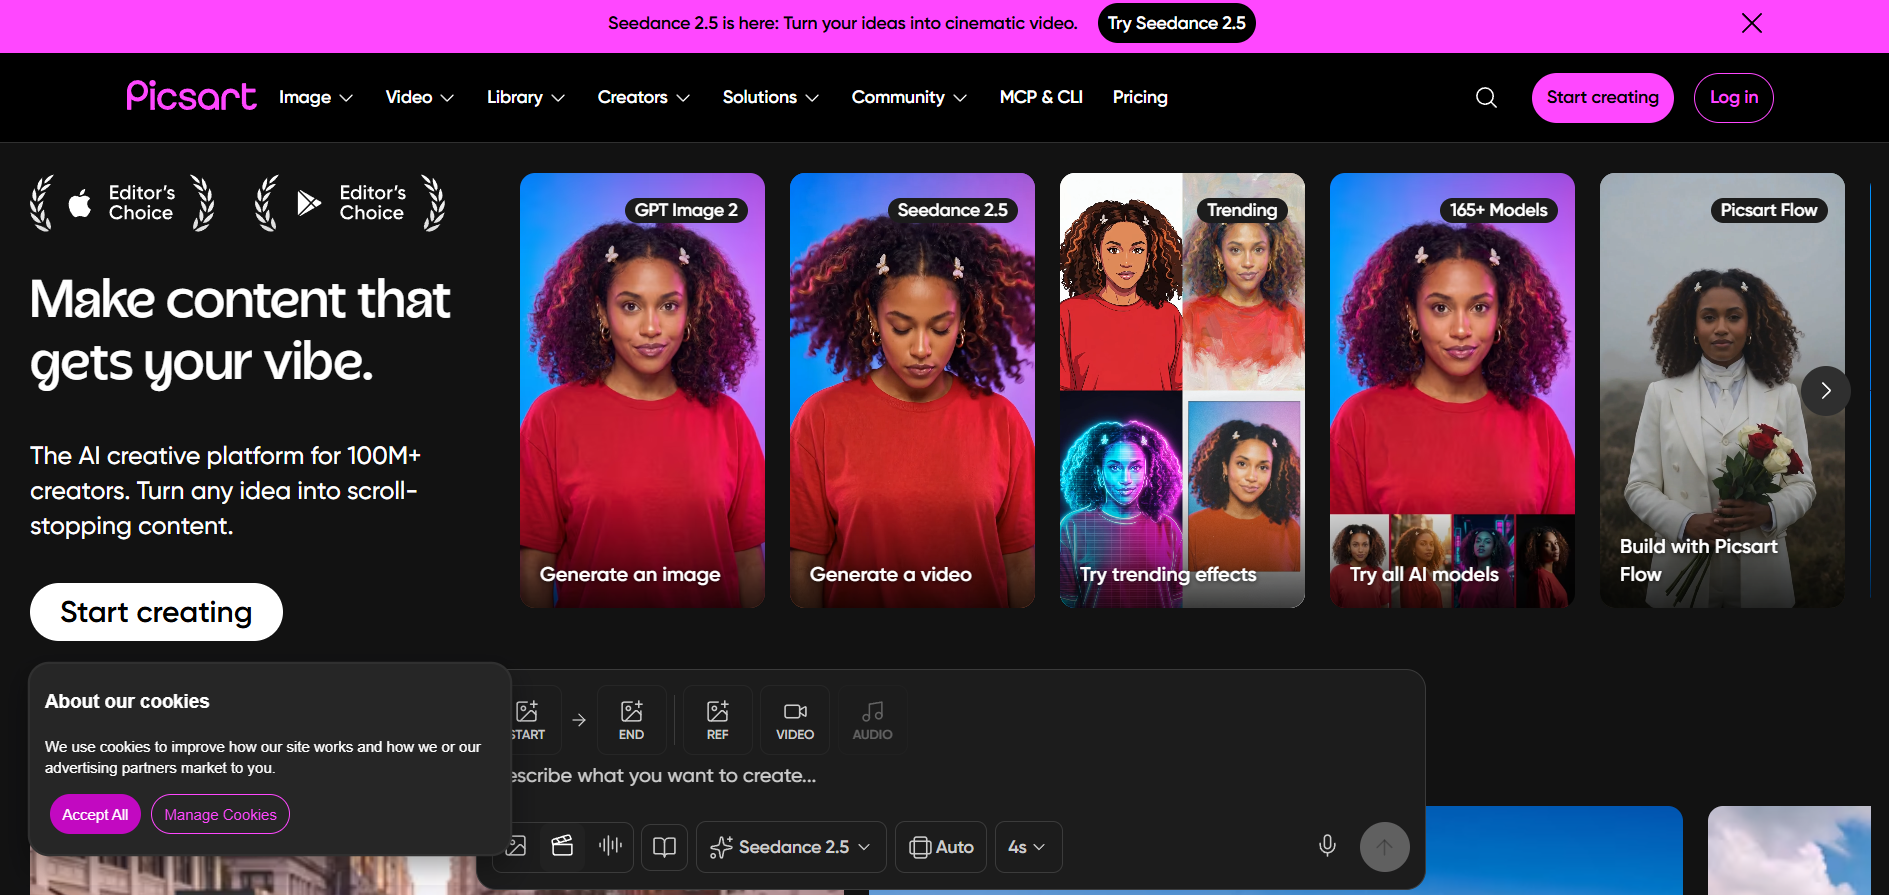Switch to image generation mode icon

pyautogui.click(x=517, y=847)
